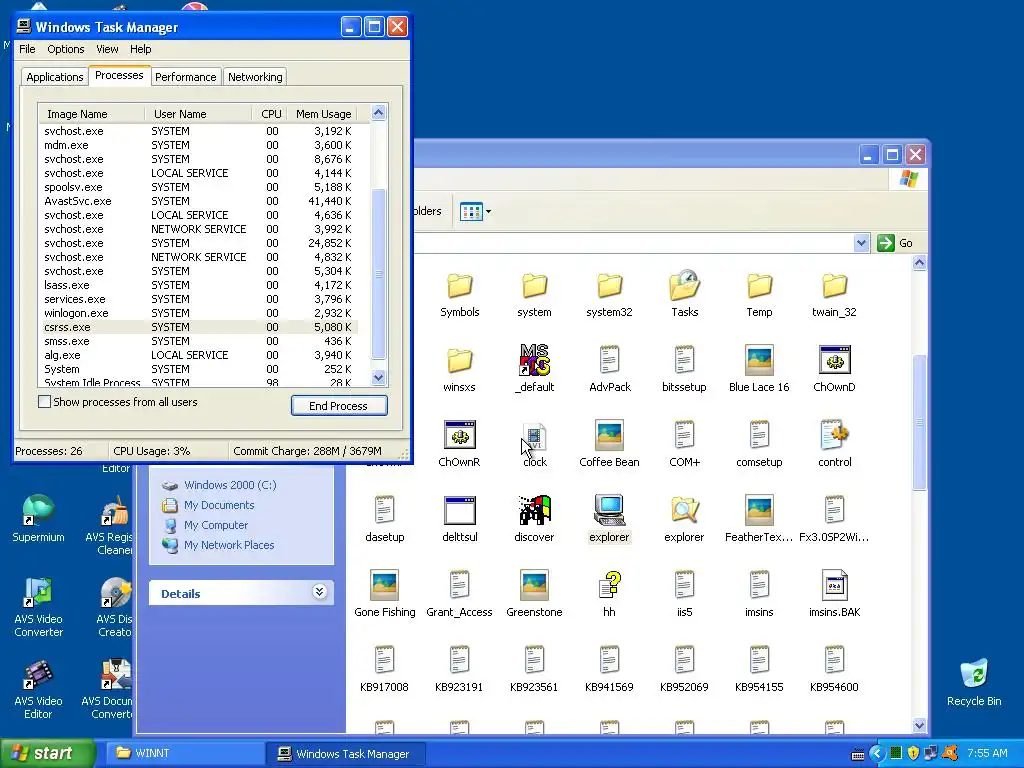Image resolution: width=1024 pixels, height=768 pixels.
Task: Sort processes by Image Name column
Action: pos(91,114)
